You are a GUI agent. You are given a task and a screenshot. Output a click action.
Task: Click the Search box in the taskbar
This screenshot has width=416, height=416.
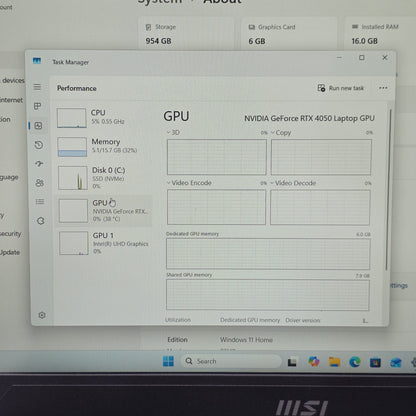click(231, 361)
